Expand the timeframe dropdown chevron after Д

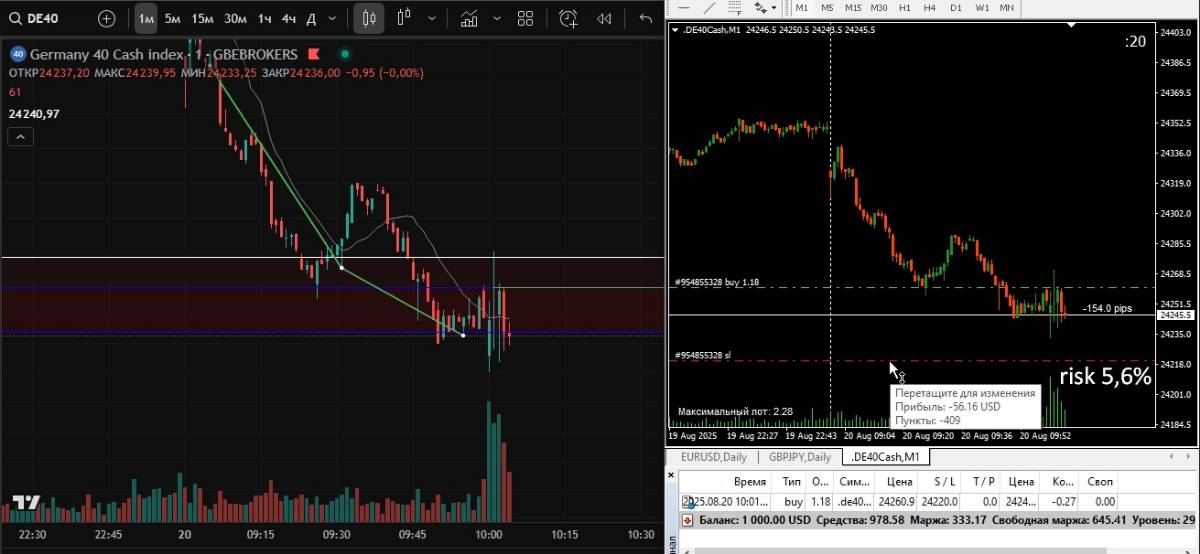tap(333, 18)
